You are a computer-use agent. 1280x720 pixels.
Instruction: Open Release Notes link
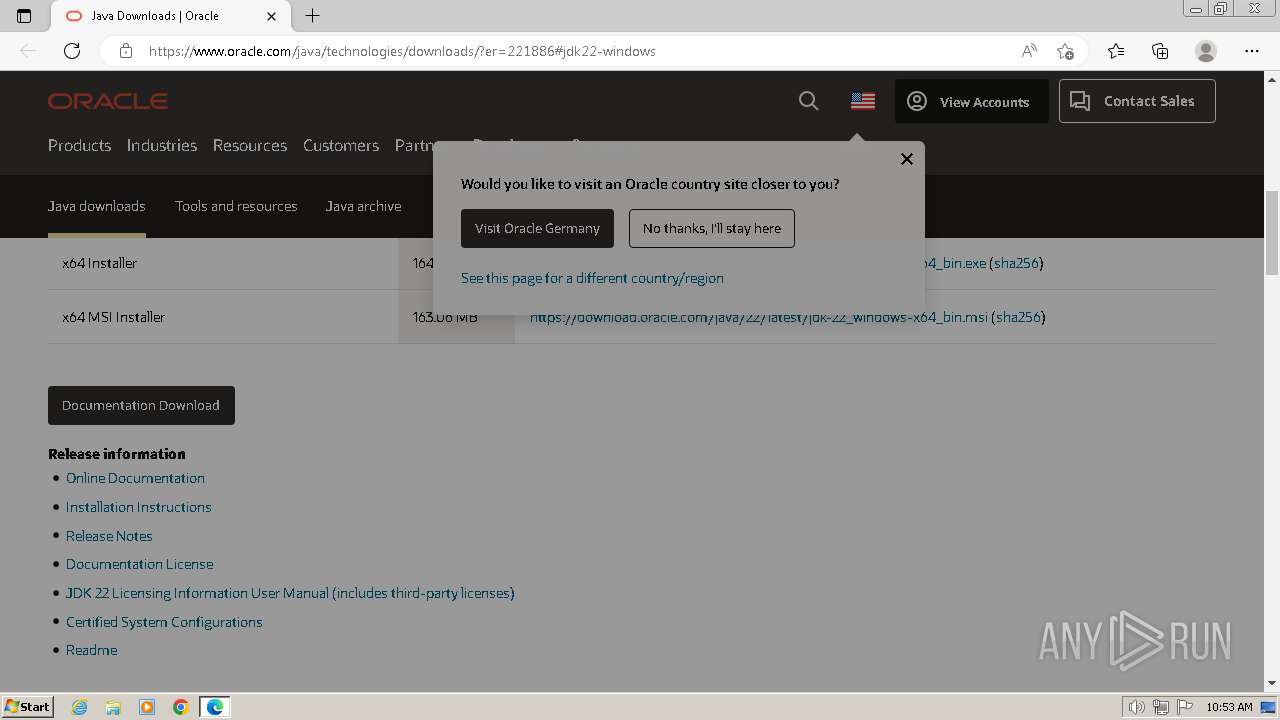(109, 536)
